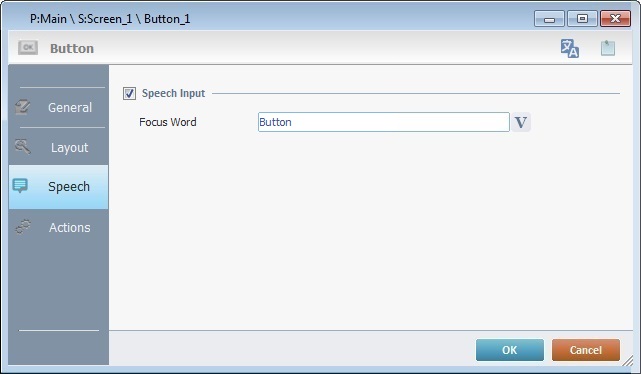
Task: Close the Button_1 properties dialog
Action: [x=615, y=19]
